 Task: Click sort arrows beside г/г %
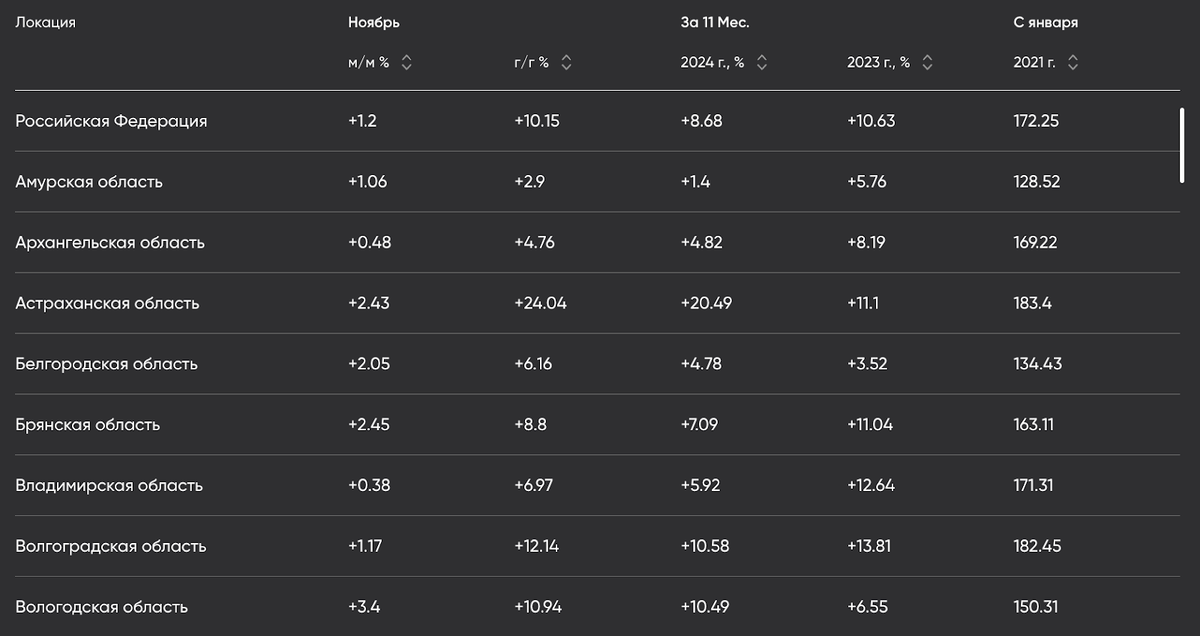pos(566,63)
